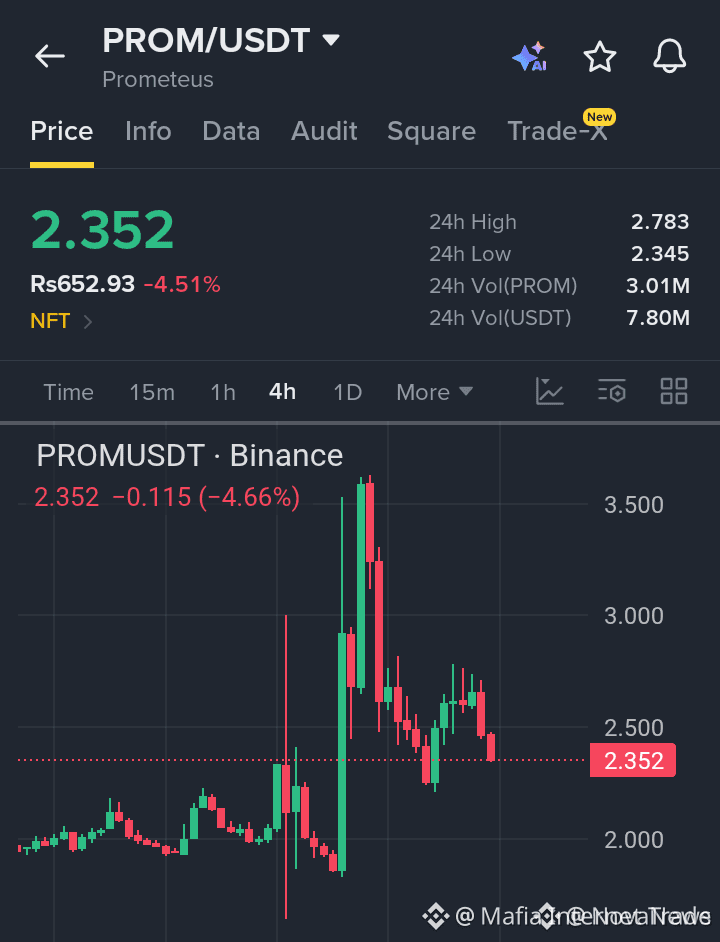This screenshot has width=720, height=942.
Task: Click the tallest green candlestick
Action: 342,751
